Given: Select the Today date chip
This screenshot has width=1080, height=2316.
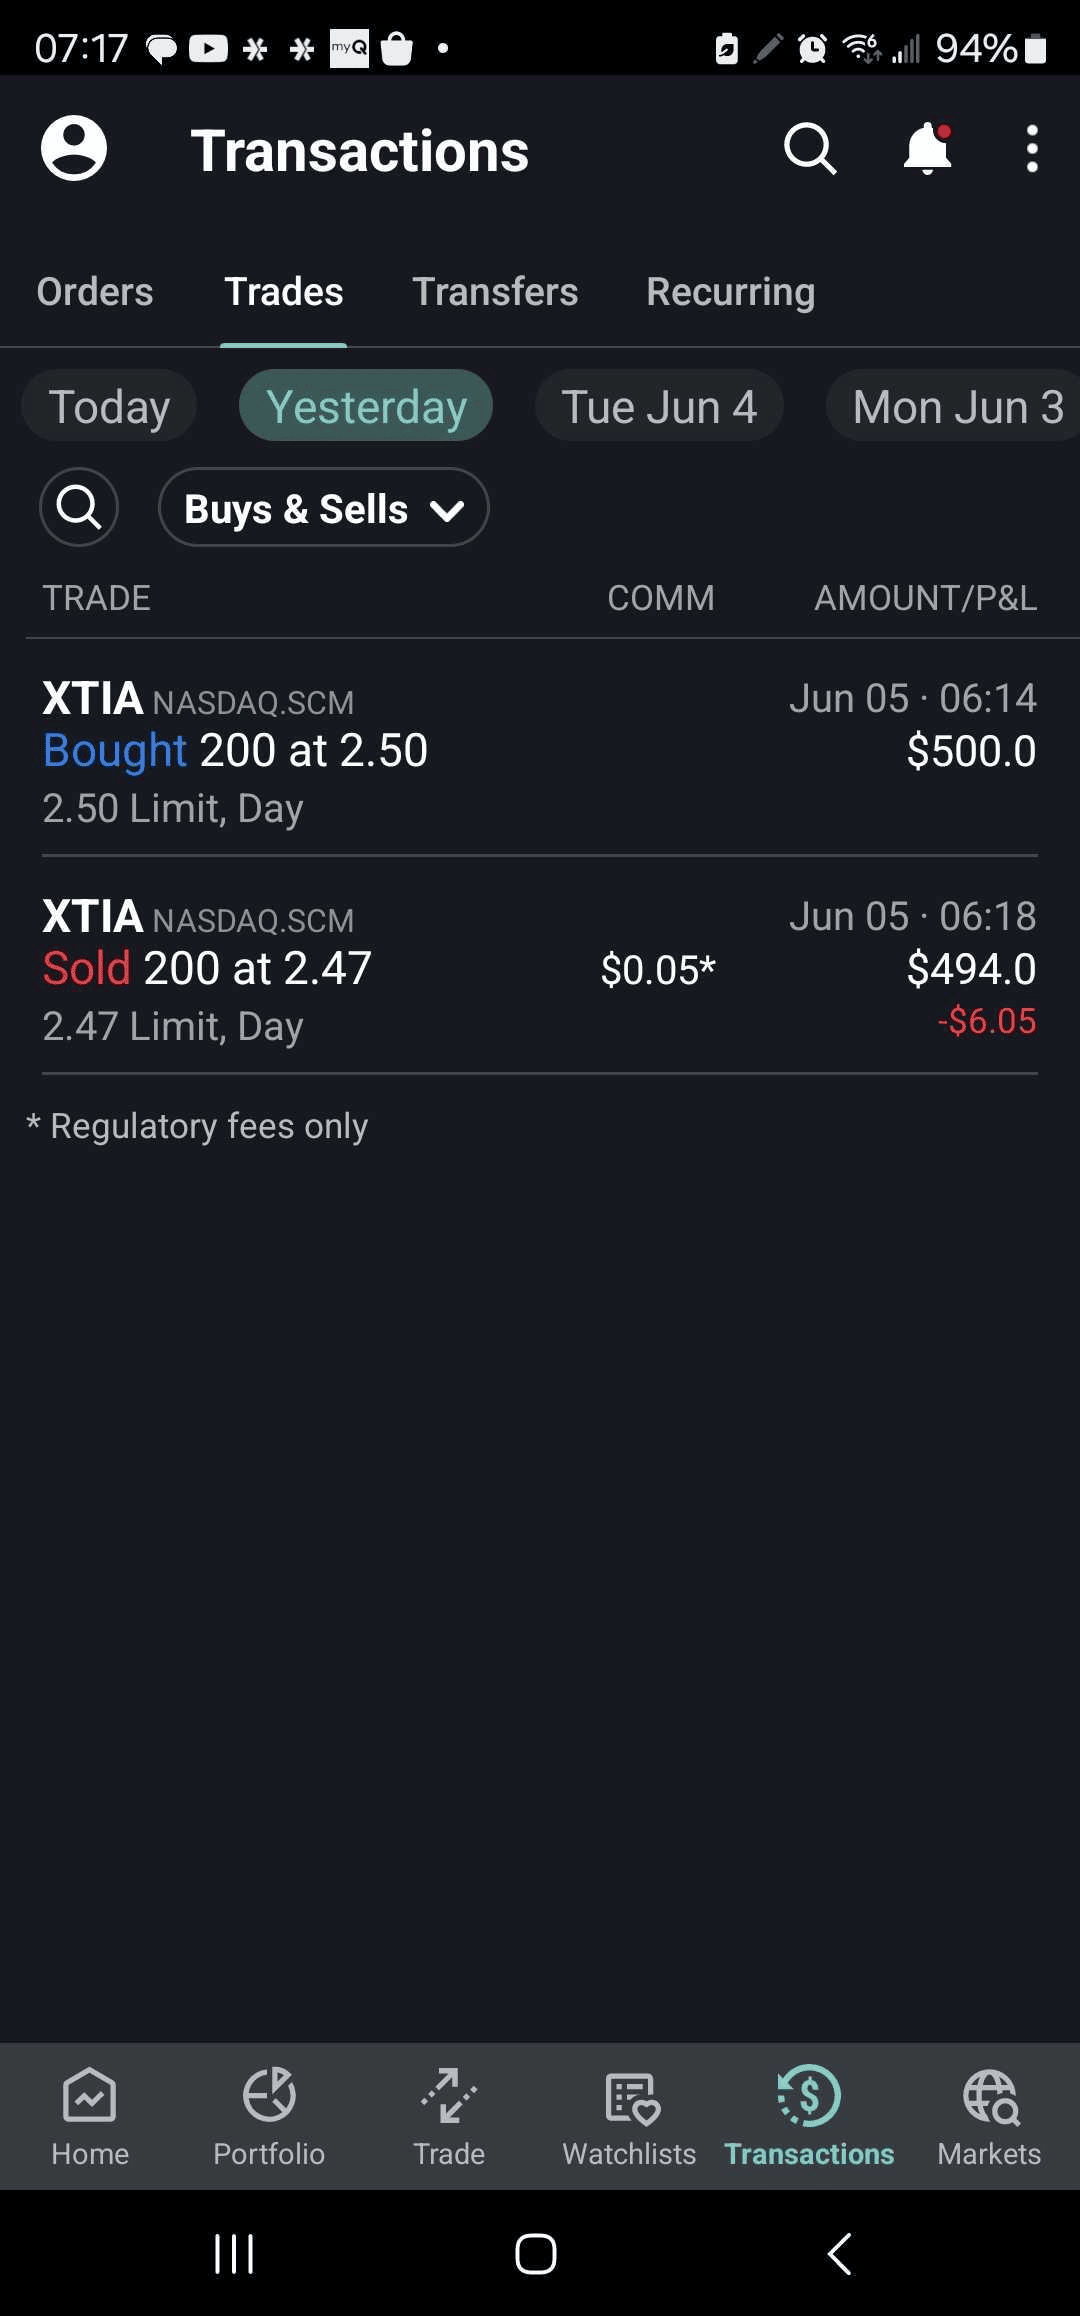Looking at the screenshot, I should pos(109,406).
